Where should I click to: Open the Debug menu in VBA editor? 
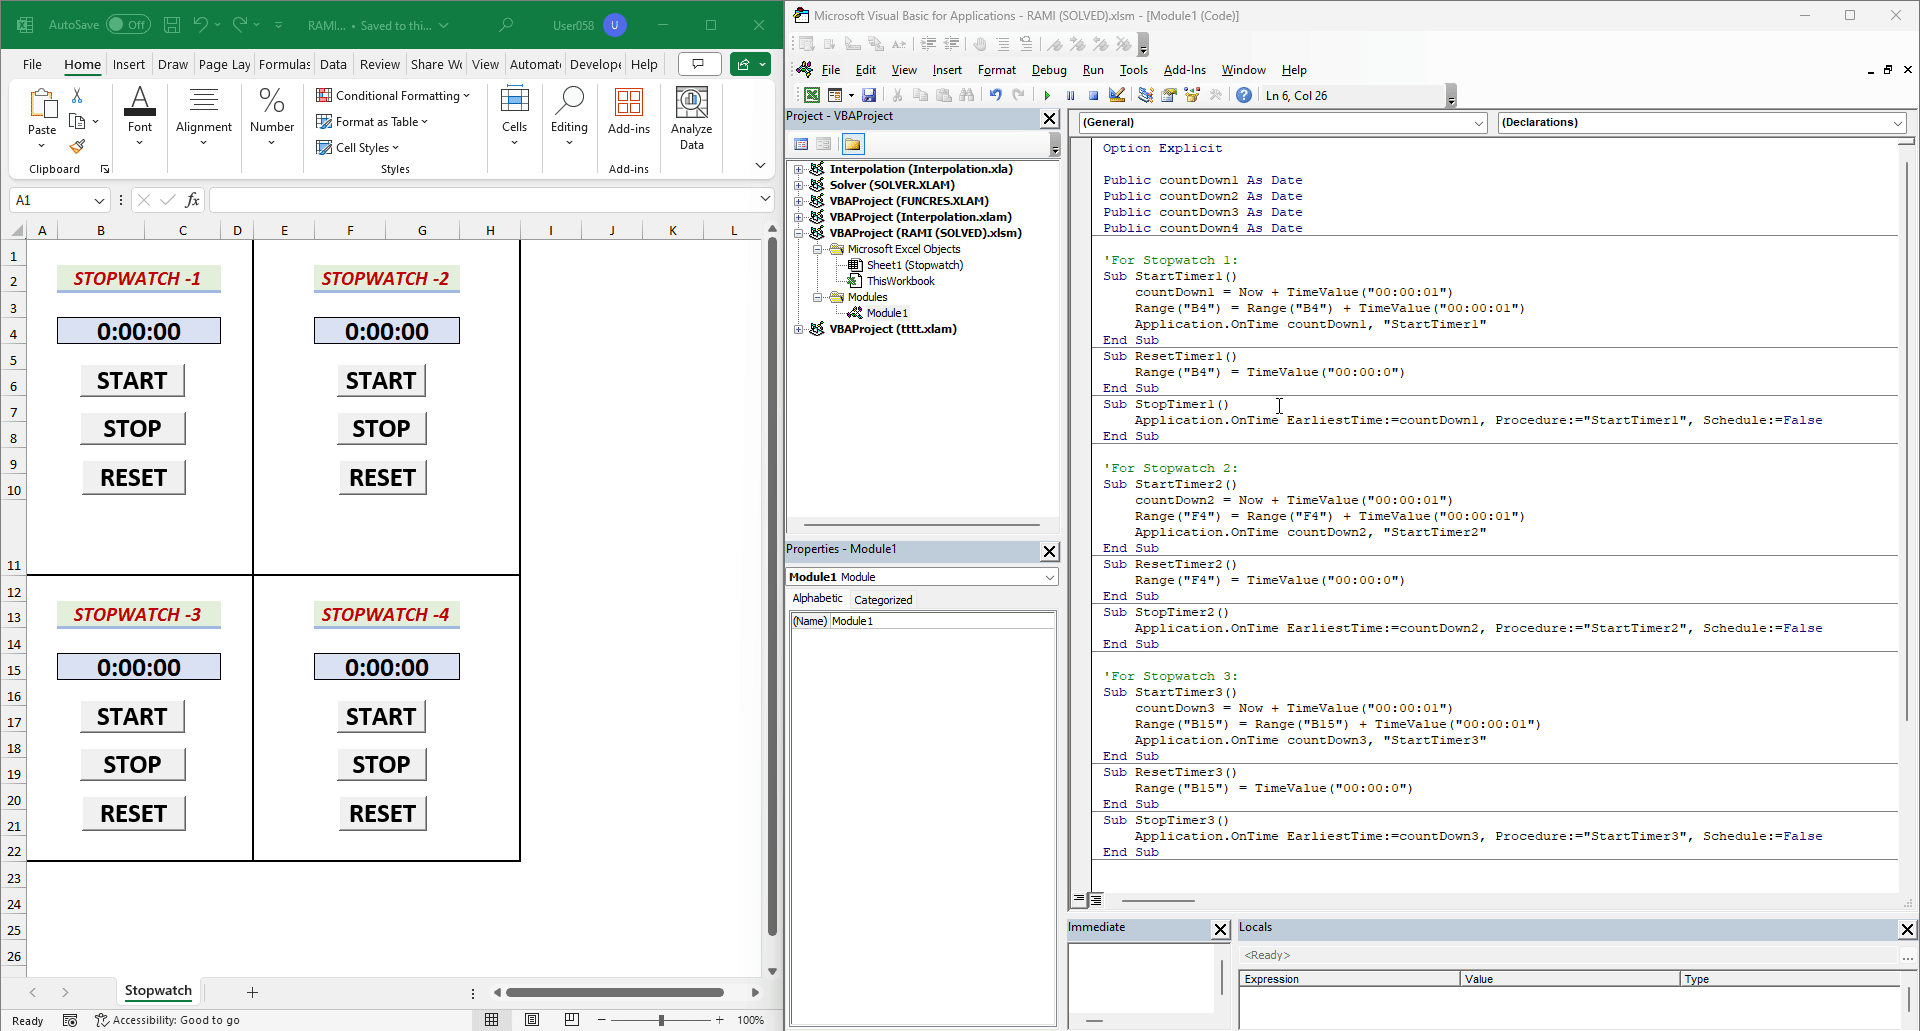click(1048, 70)
